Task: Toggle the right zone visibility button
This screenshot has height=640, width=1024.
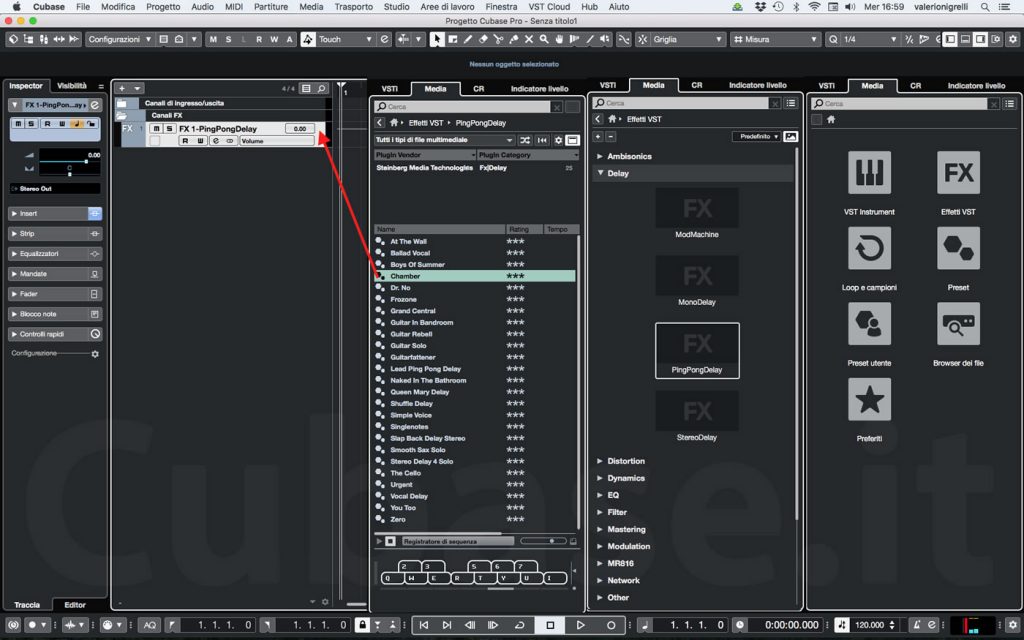Action: 980,39
